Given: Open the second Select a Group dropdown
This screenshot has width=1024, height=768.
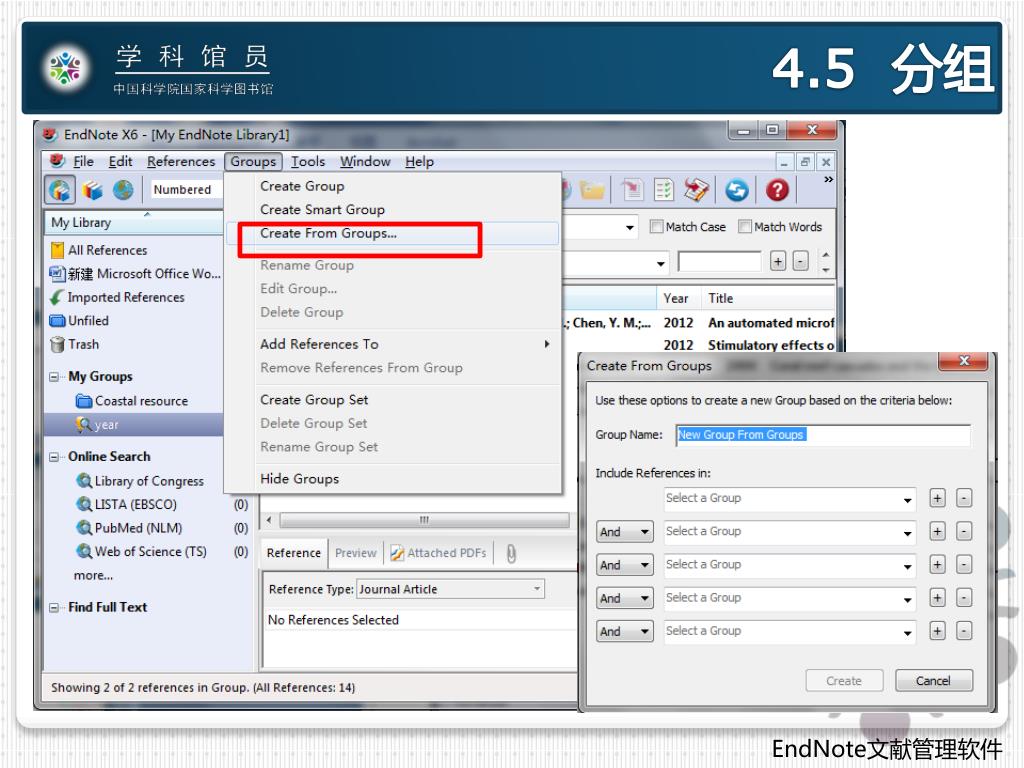Looking at the screenshot, I should (x=790, y=532).
